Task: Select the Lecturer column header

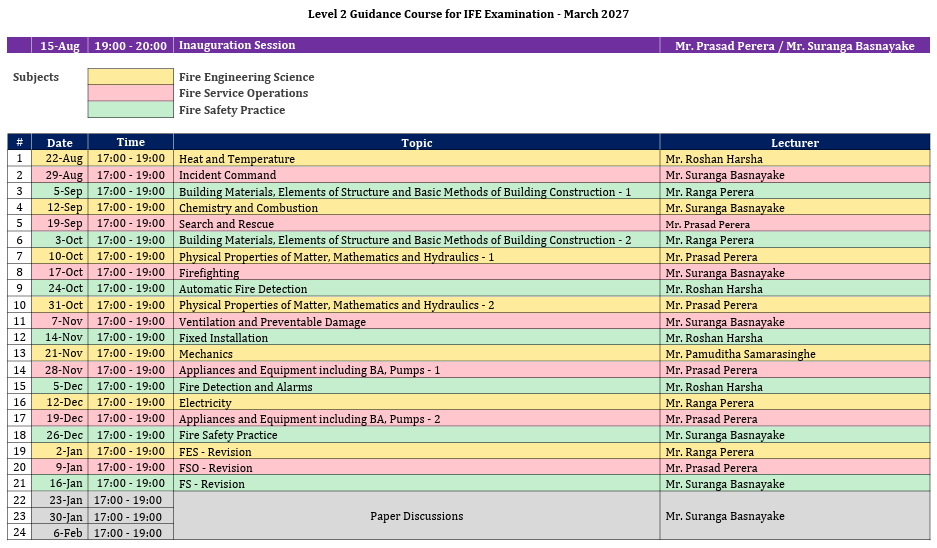Action: click(x=795, y=142)
